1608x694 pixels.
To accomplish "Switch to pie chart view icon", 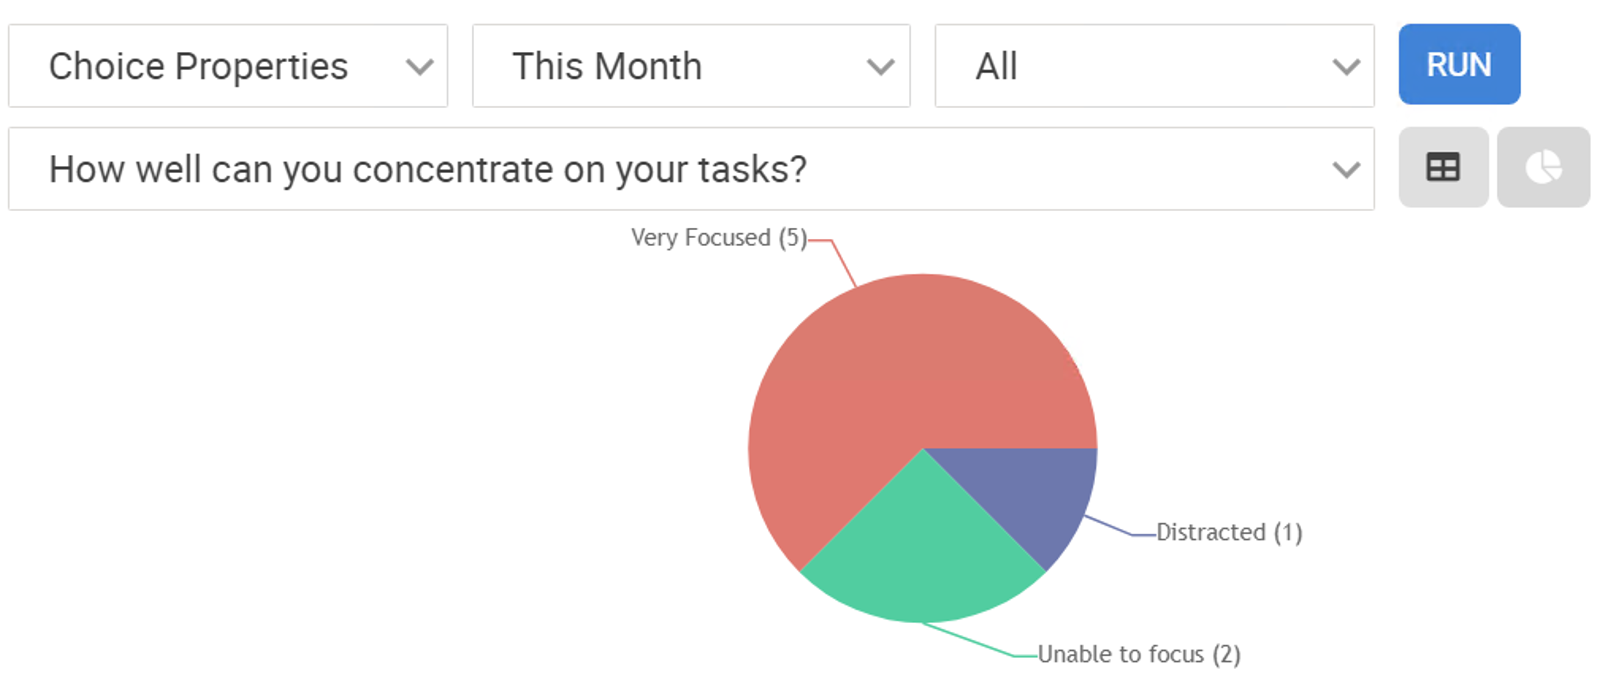I will [1543, 167].
